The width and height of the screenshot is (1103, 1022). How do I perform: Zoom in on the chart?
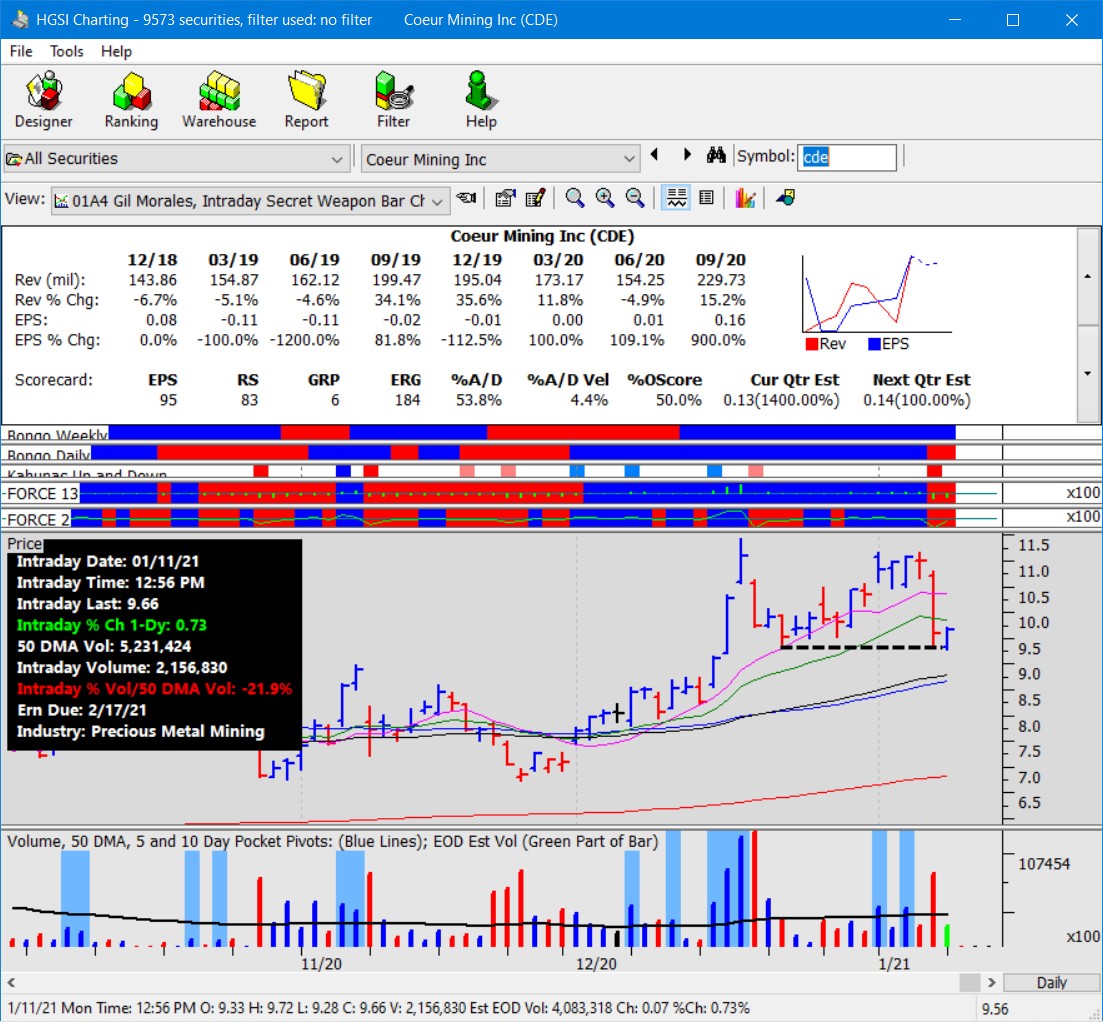(x=605, y=198)
